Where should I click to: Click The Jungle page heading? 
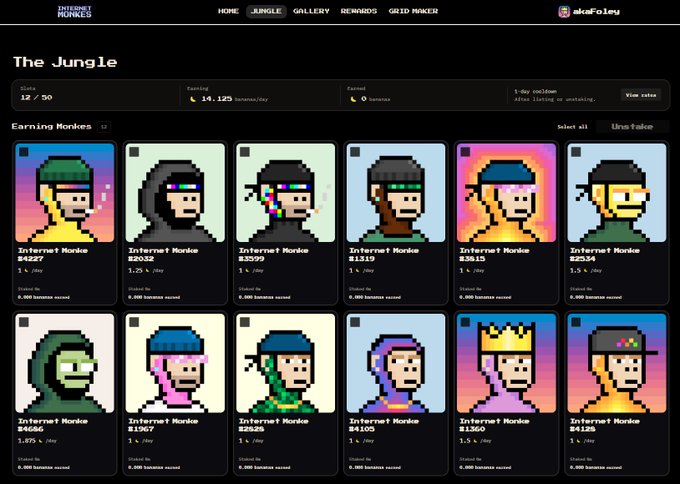(65, 62)
